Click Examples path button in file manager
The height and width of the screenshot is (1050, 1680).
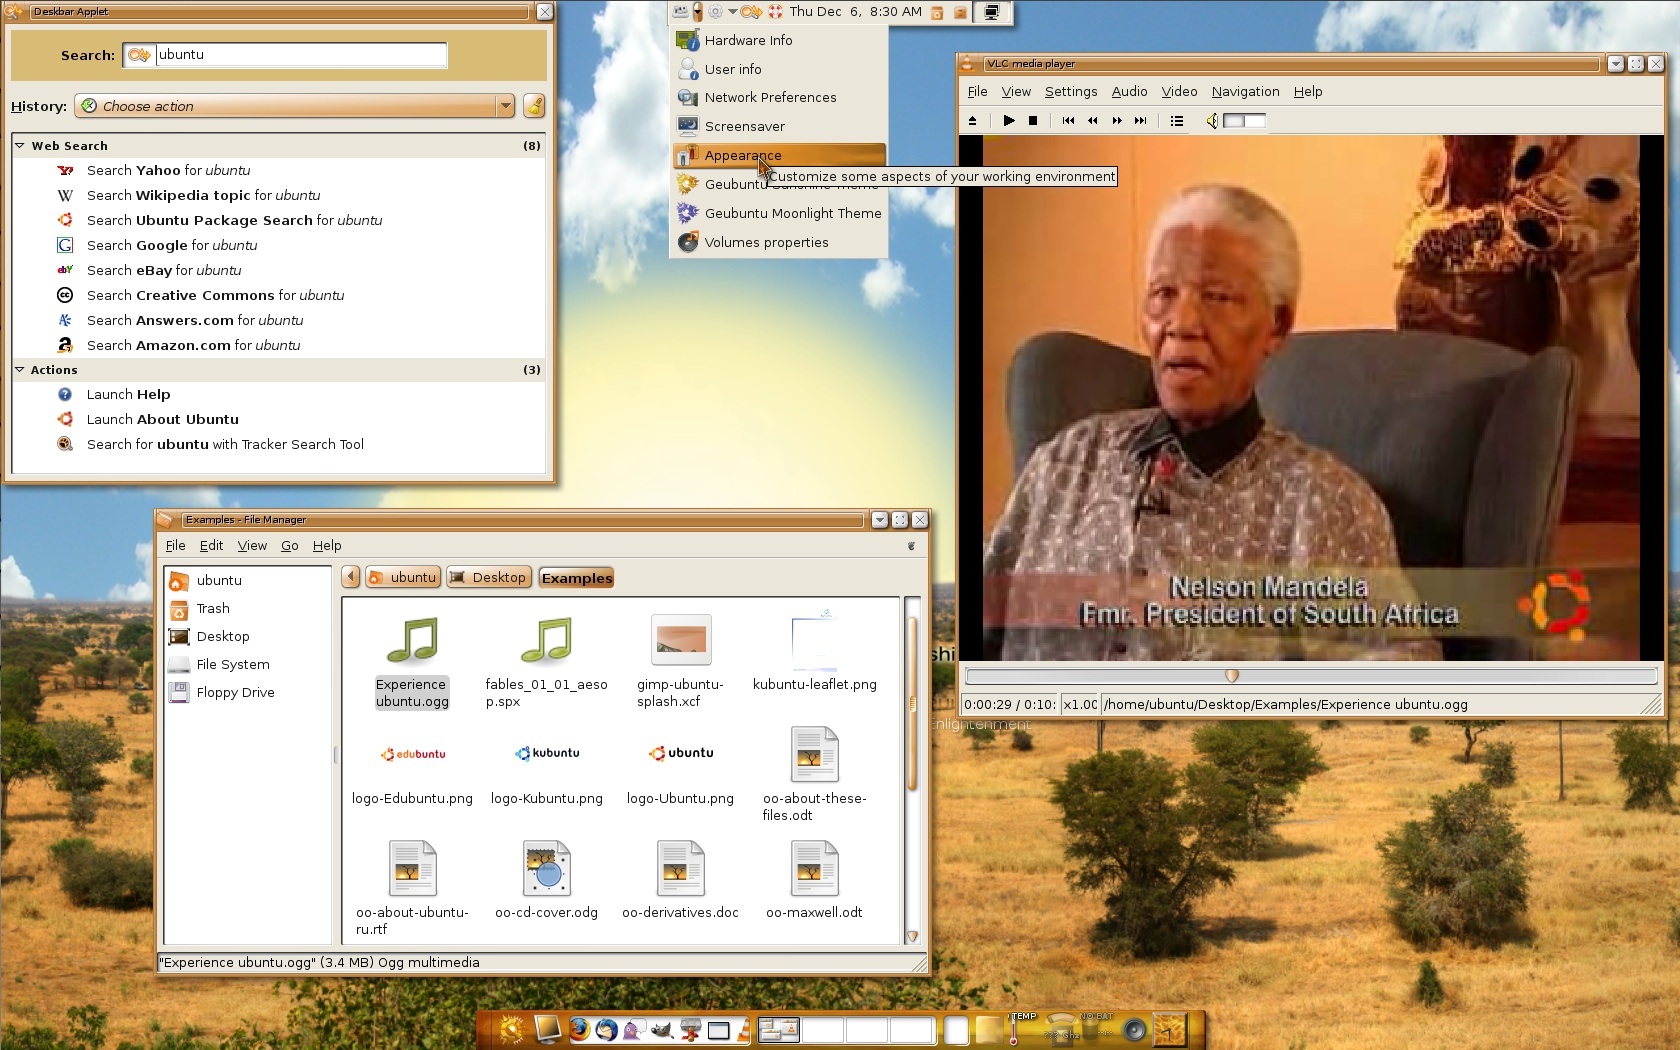pos(577,578)
